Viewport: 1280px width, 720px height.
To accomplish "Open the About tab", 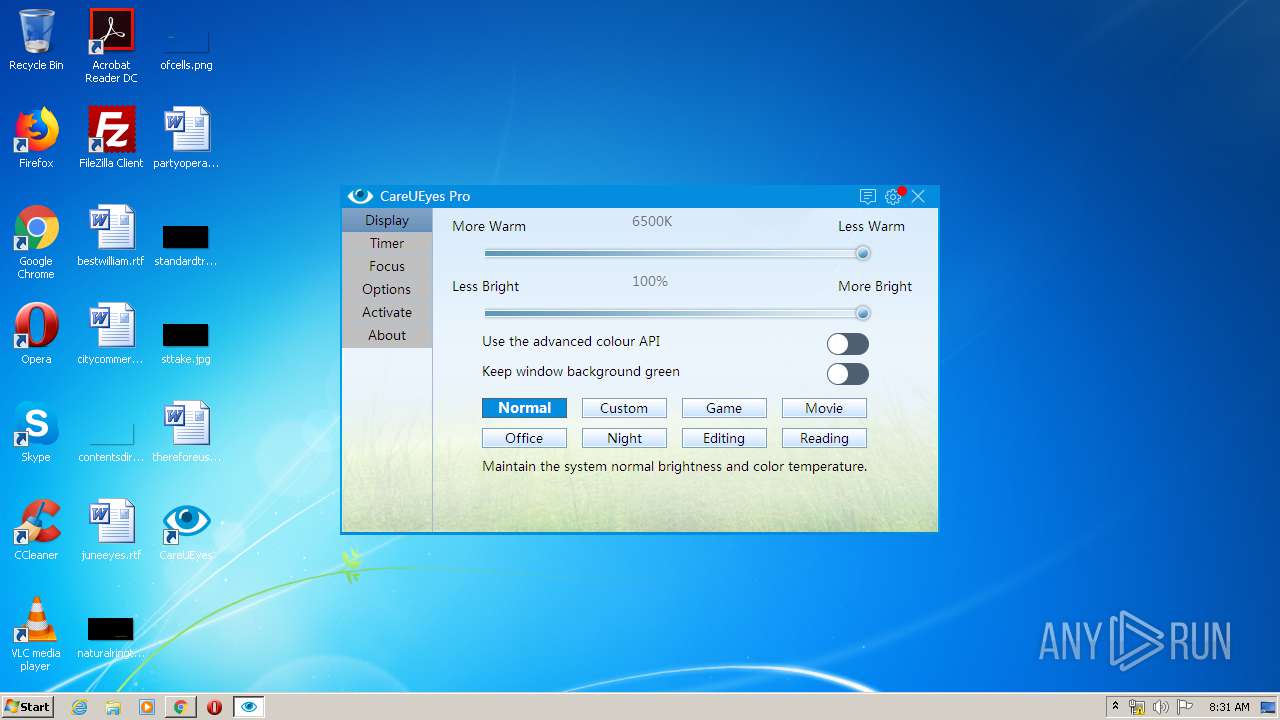I will coord(387,335).
